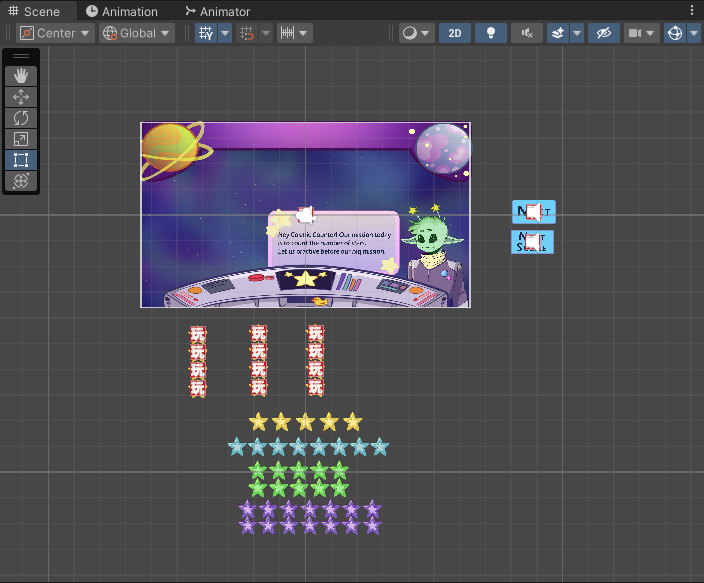Select the purple planet sprite

coord(442,150)
